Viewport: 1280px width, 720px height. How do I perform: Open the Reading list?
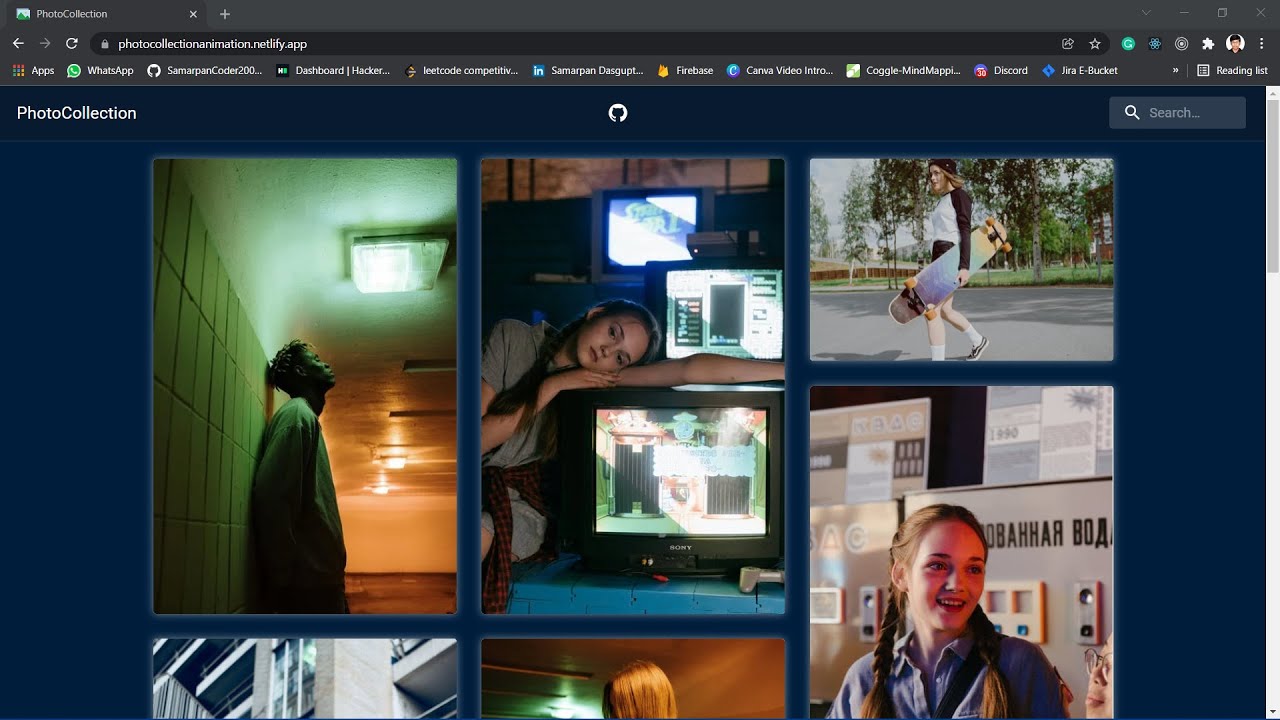point(1232,71)
